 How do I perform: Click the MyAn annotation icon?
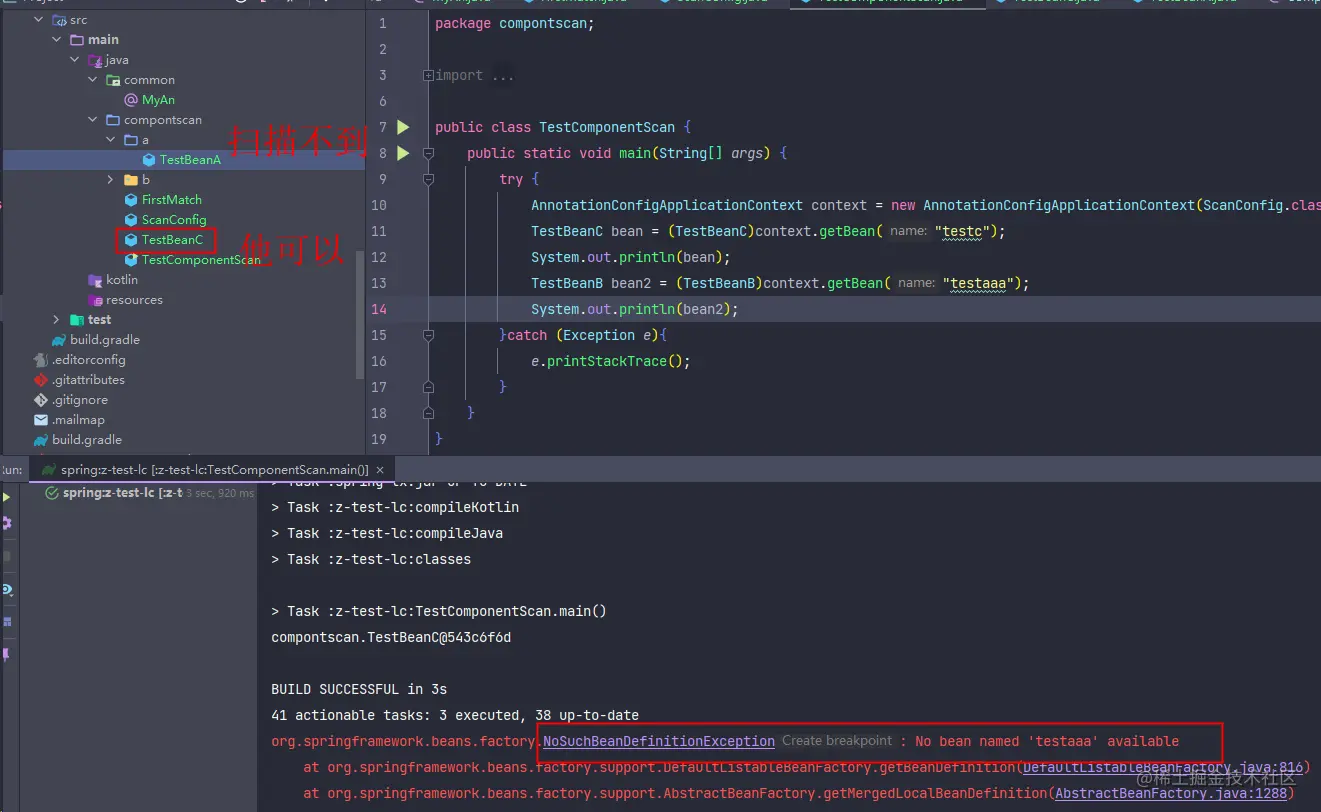131,100
